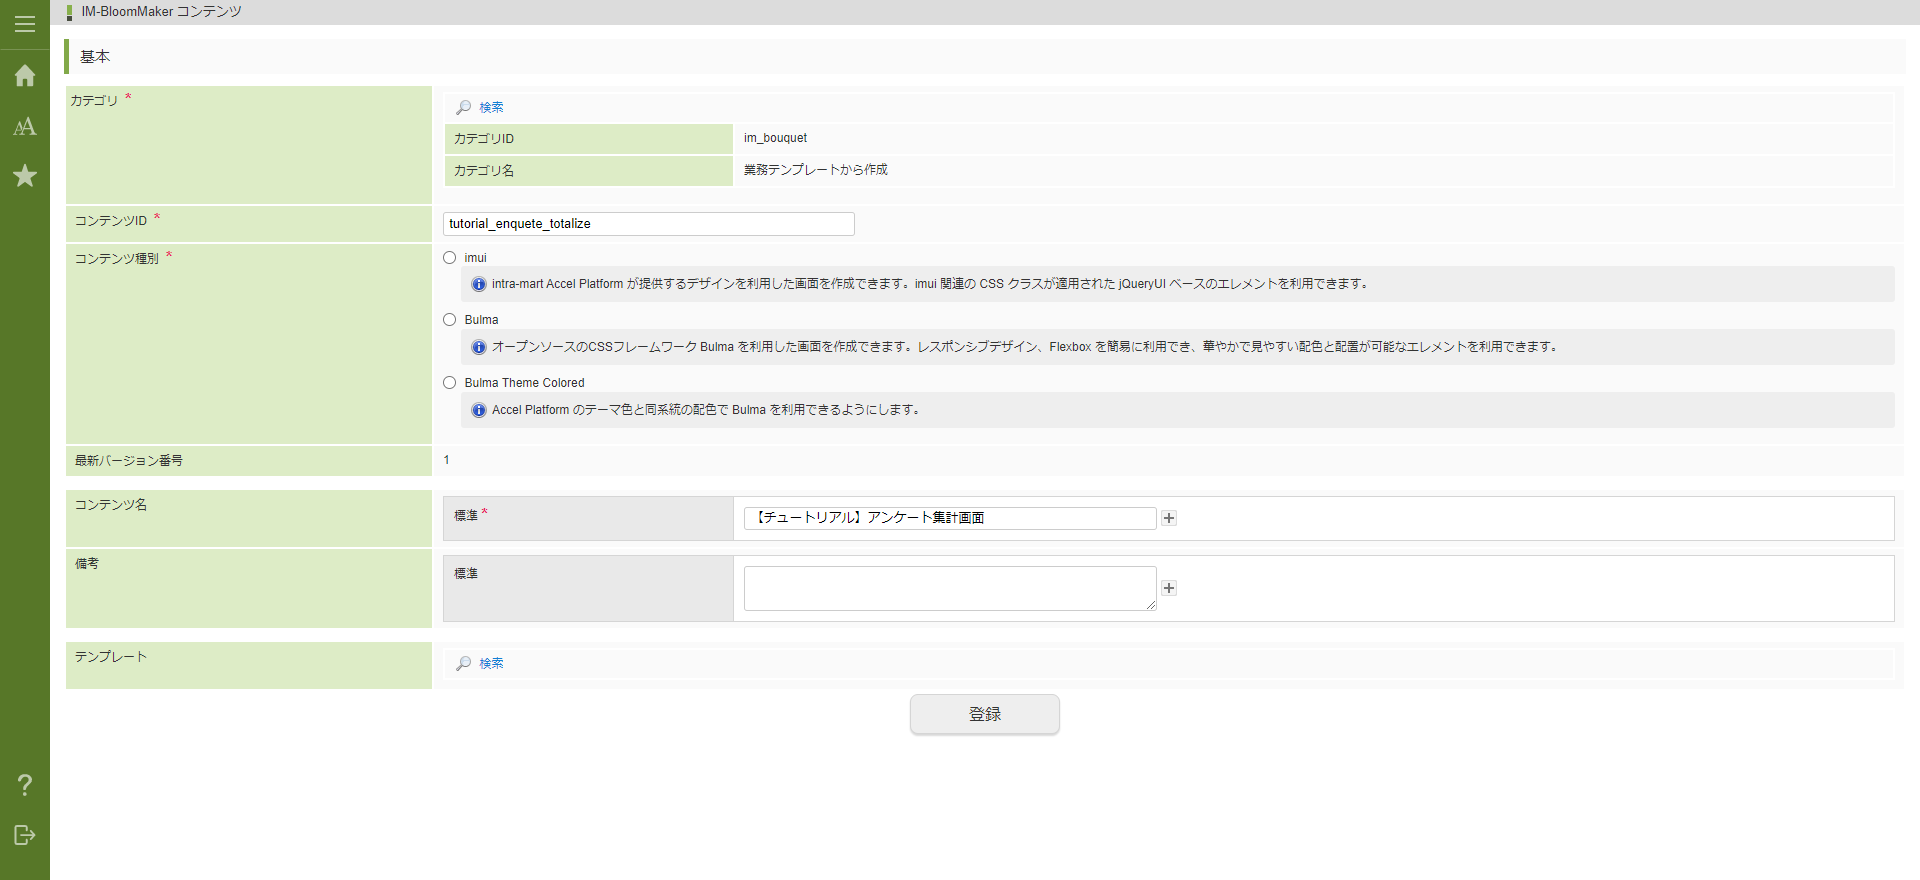Viewport: 1920px width, 880px height.
Task: Click 検索 link in カテゴリ section
Action: point(491,107)
